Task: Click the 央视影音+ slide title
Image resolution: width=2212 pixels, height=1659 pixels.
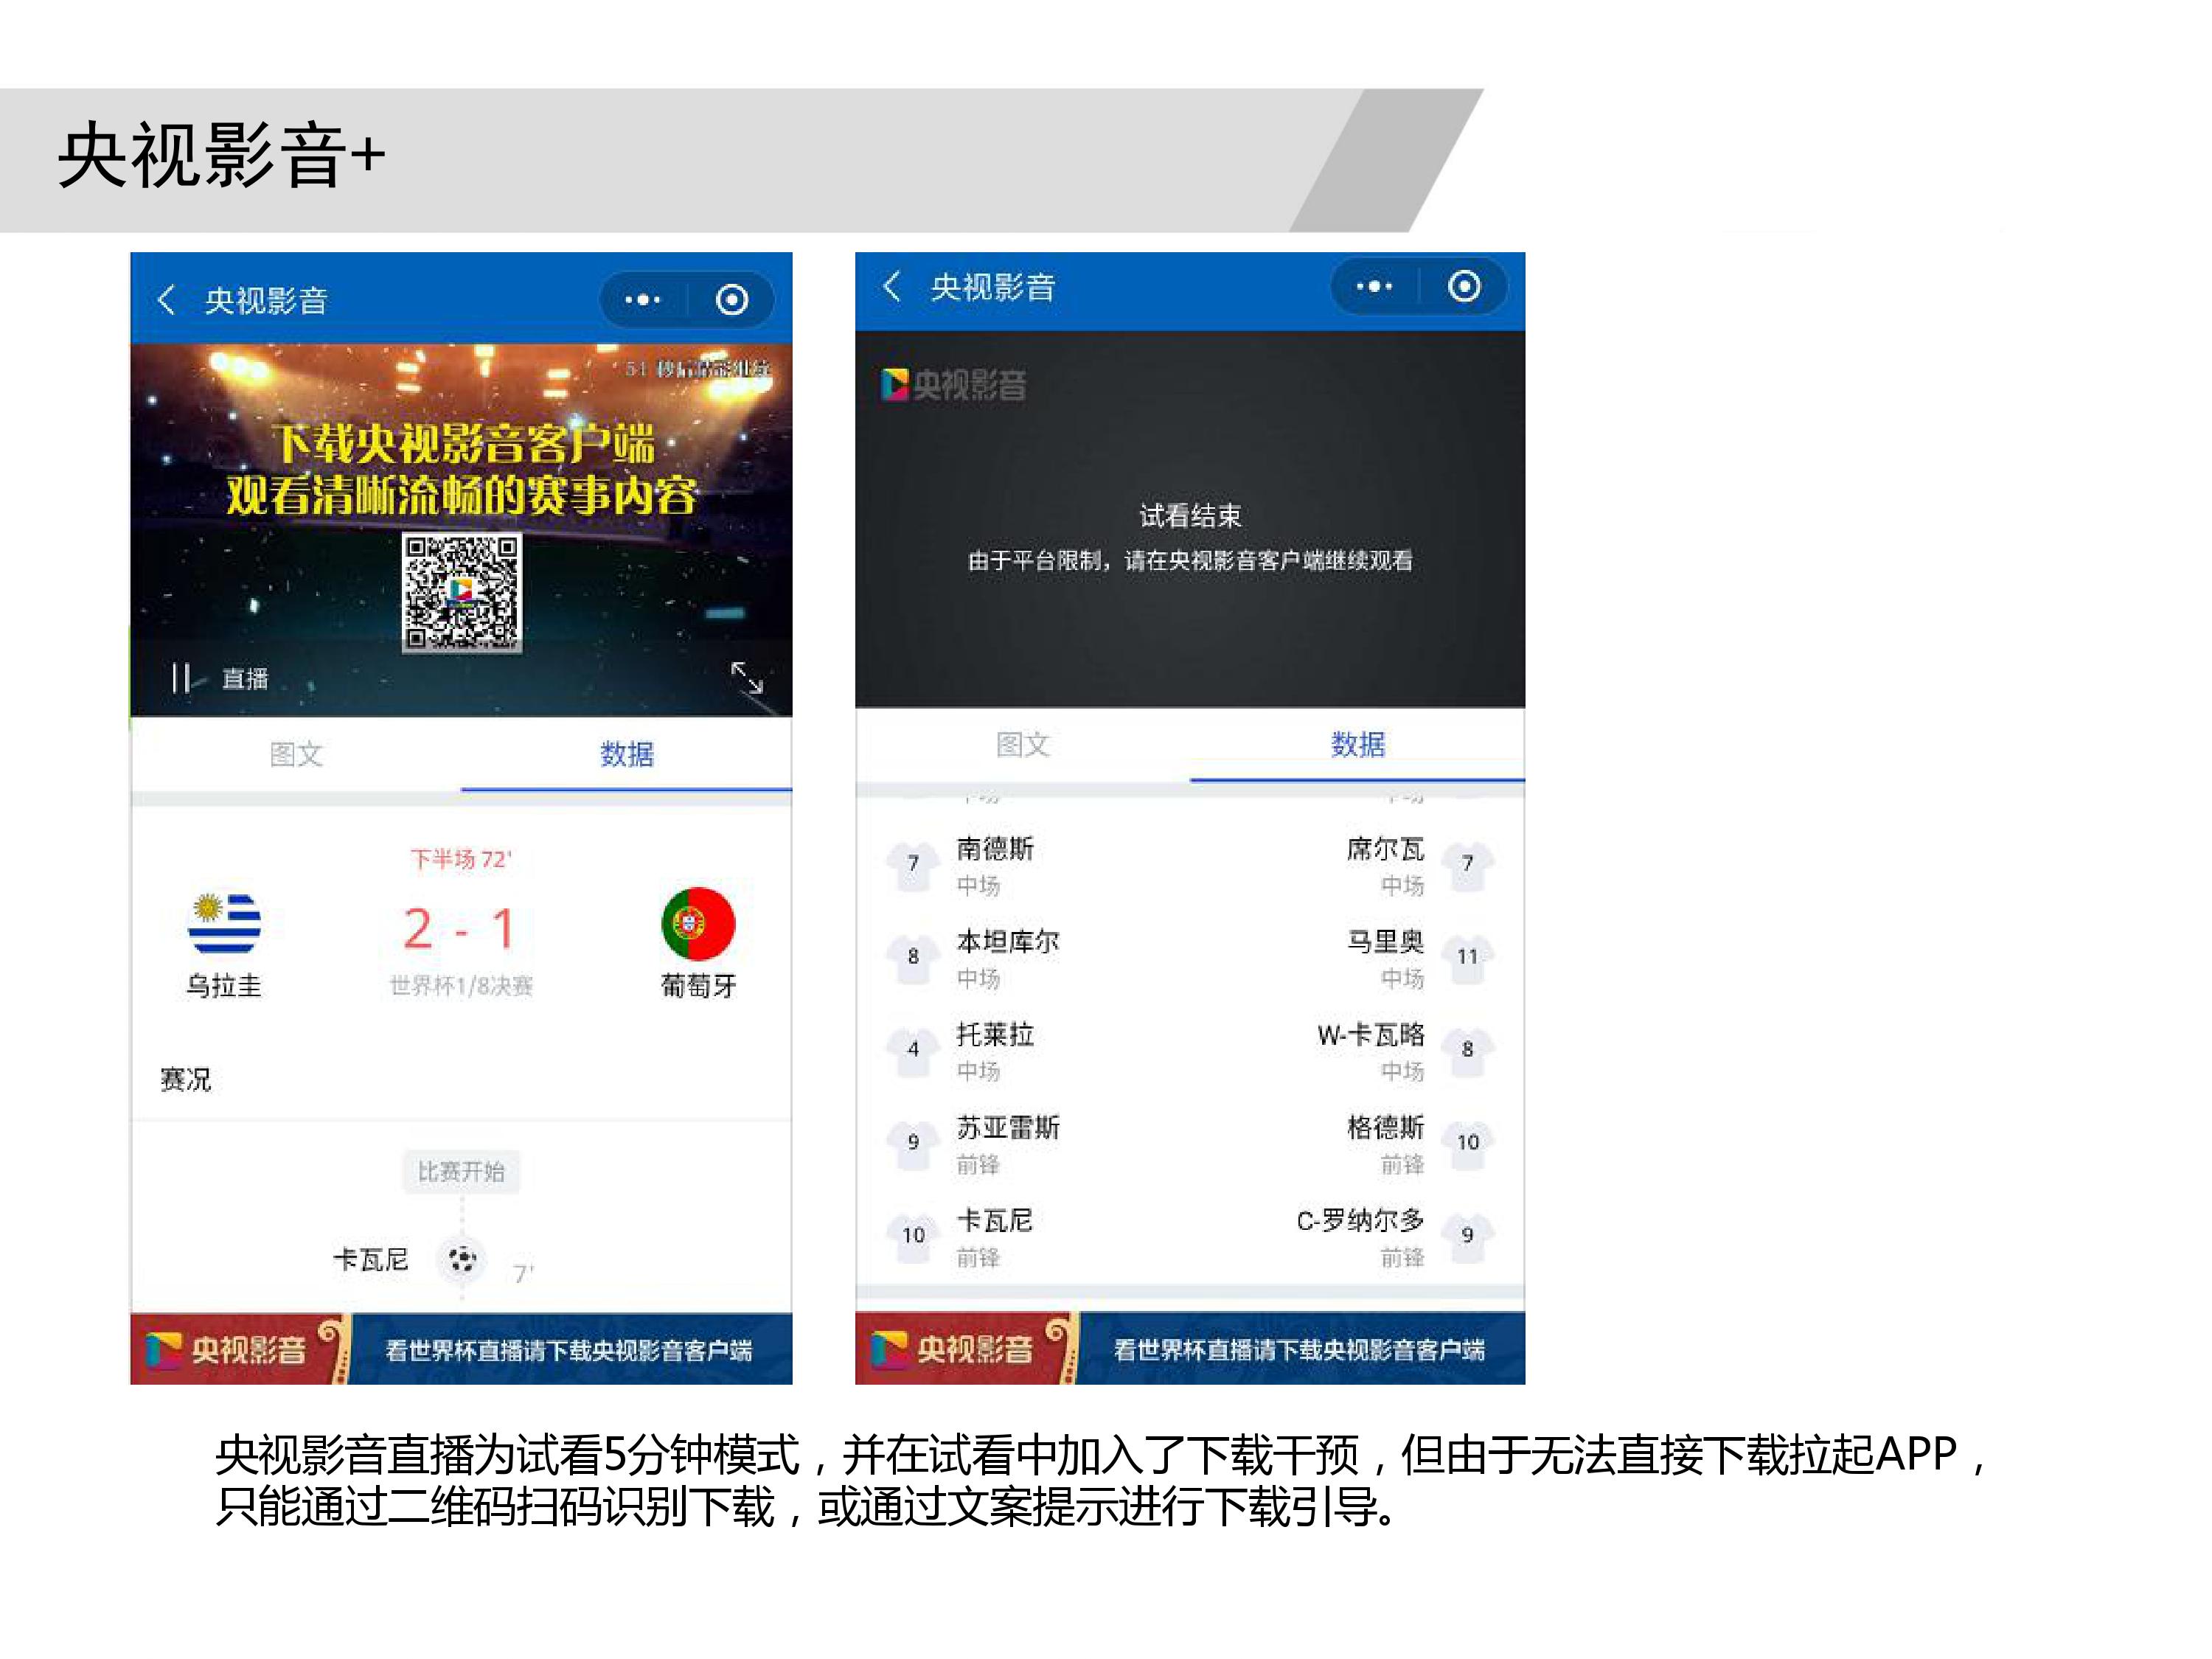Action: tap(221, 156)
